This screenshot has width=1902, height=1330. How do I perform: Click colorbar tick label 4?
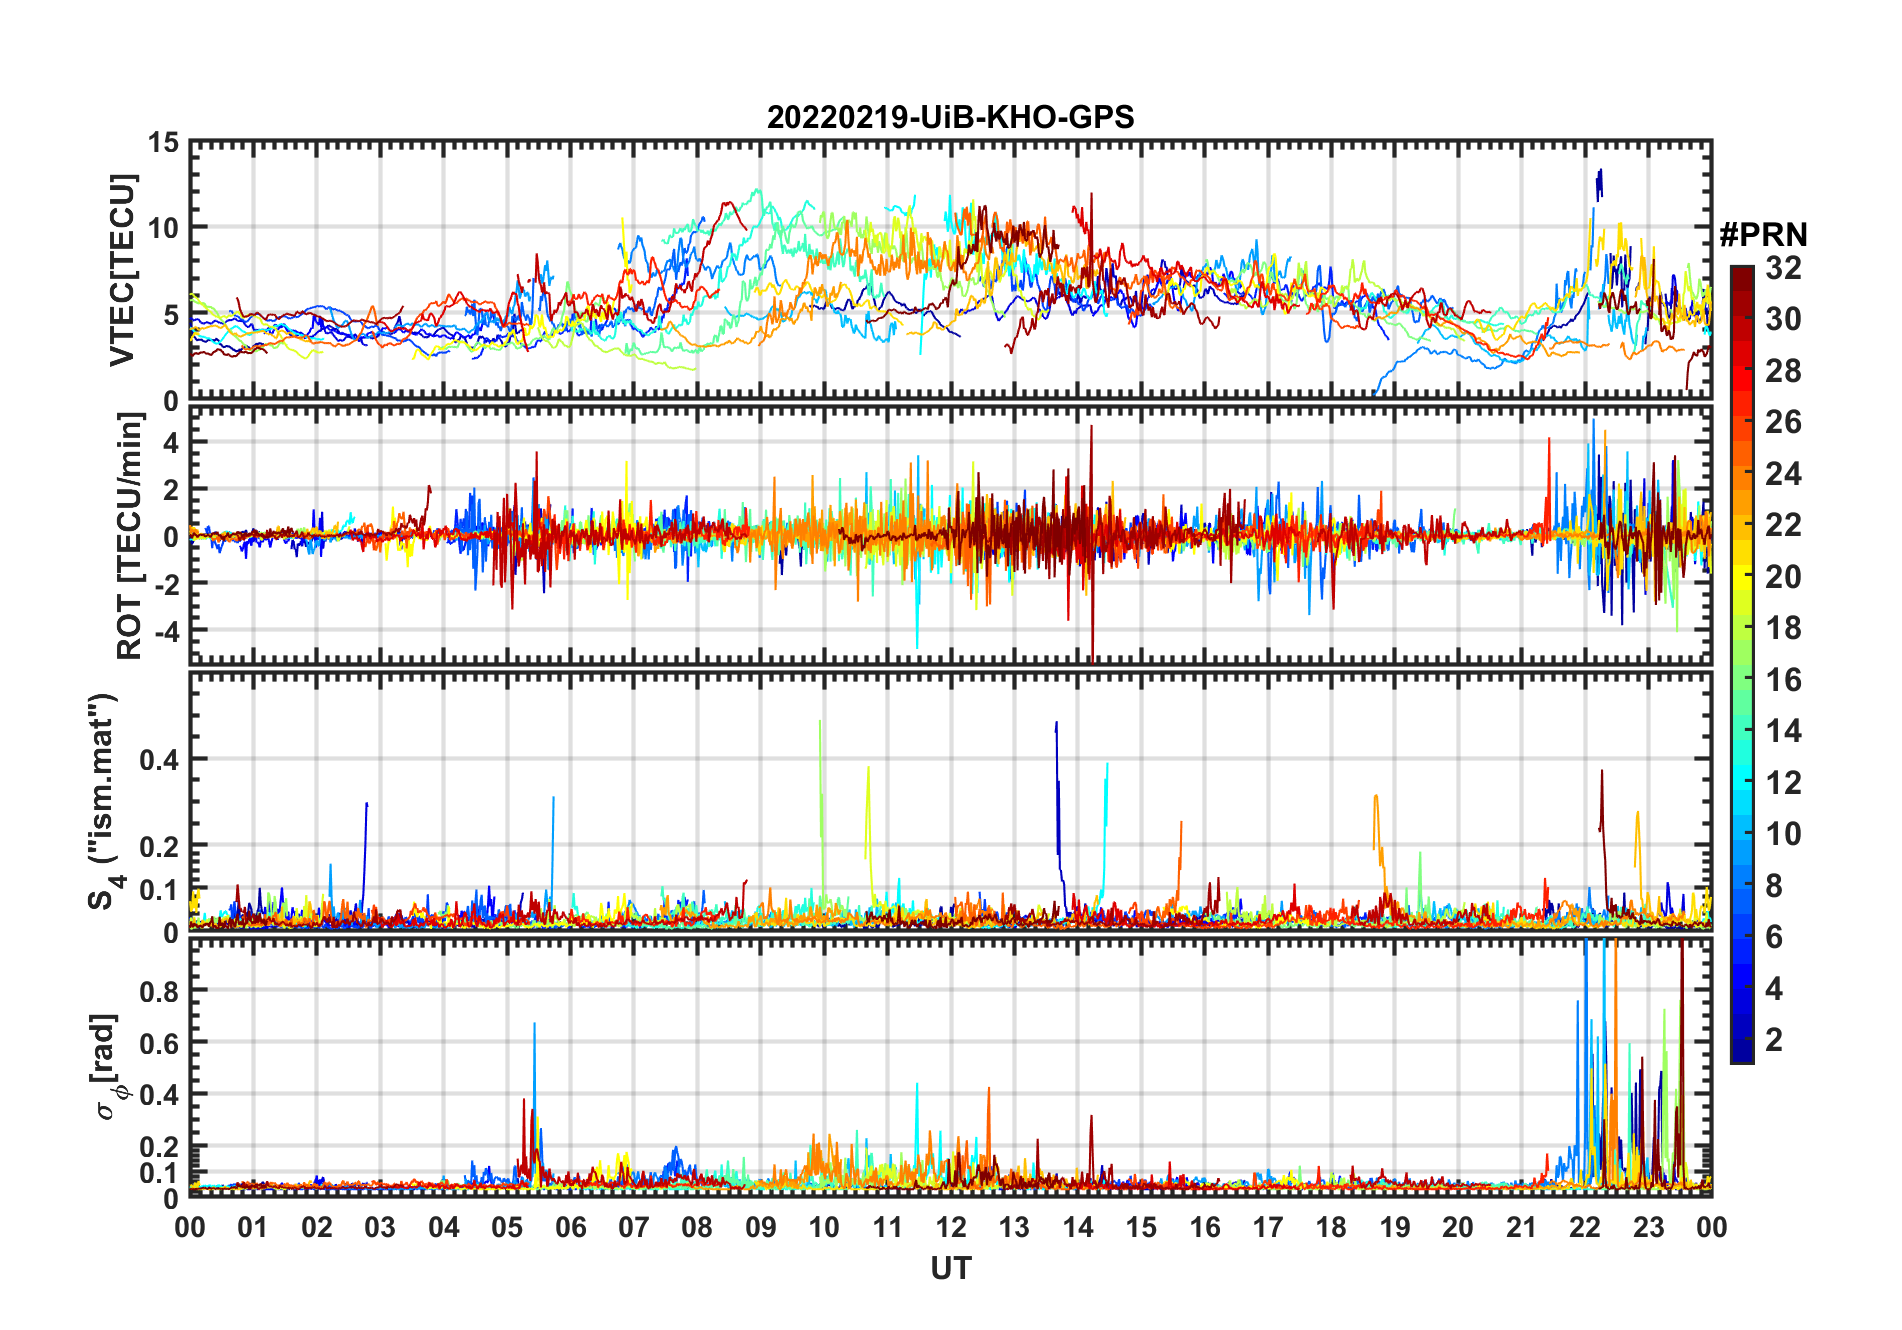coord(1774,988)
